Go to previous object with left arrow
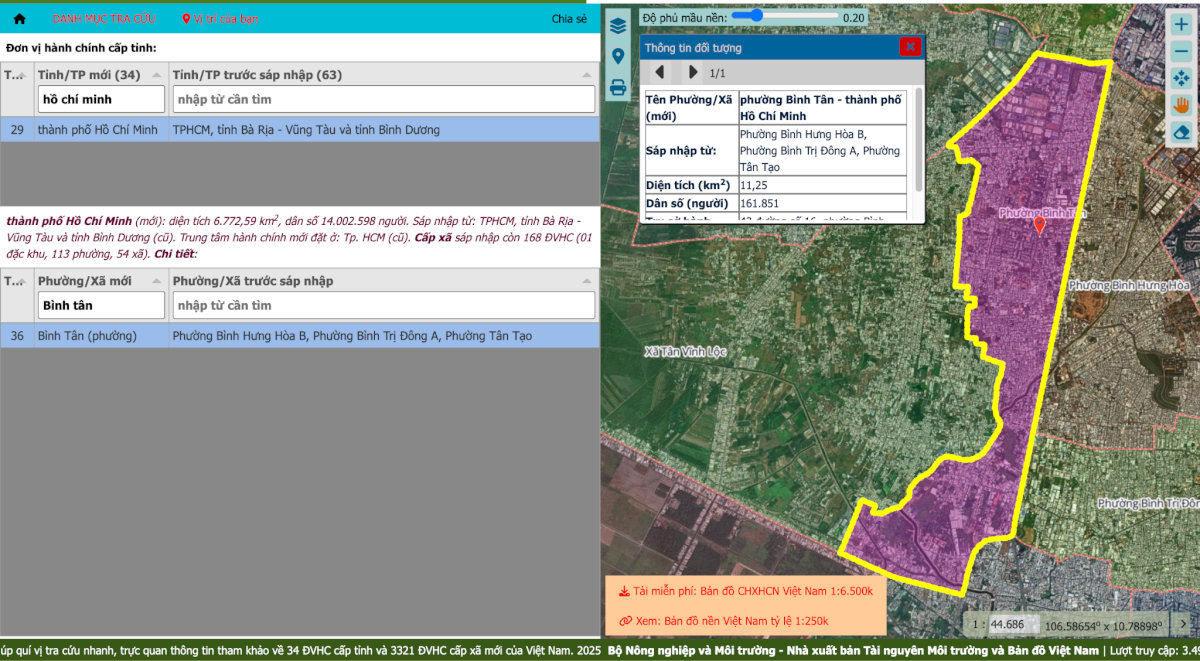Screen dimensions: 1200x661 (x=660, y=72)
